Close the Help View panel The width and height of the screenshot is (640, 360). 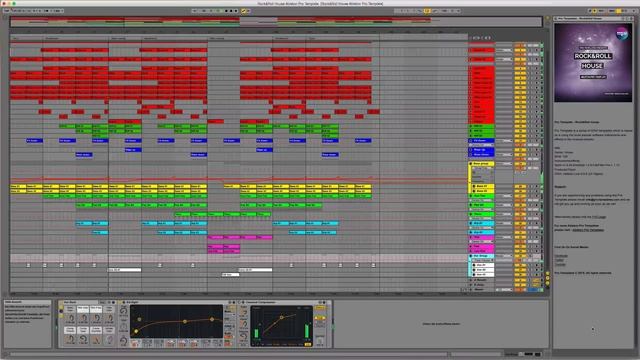631,18
